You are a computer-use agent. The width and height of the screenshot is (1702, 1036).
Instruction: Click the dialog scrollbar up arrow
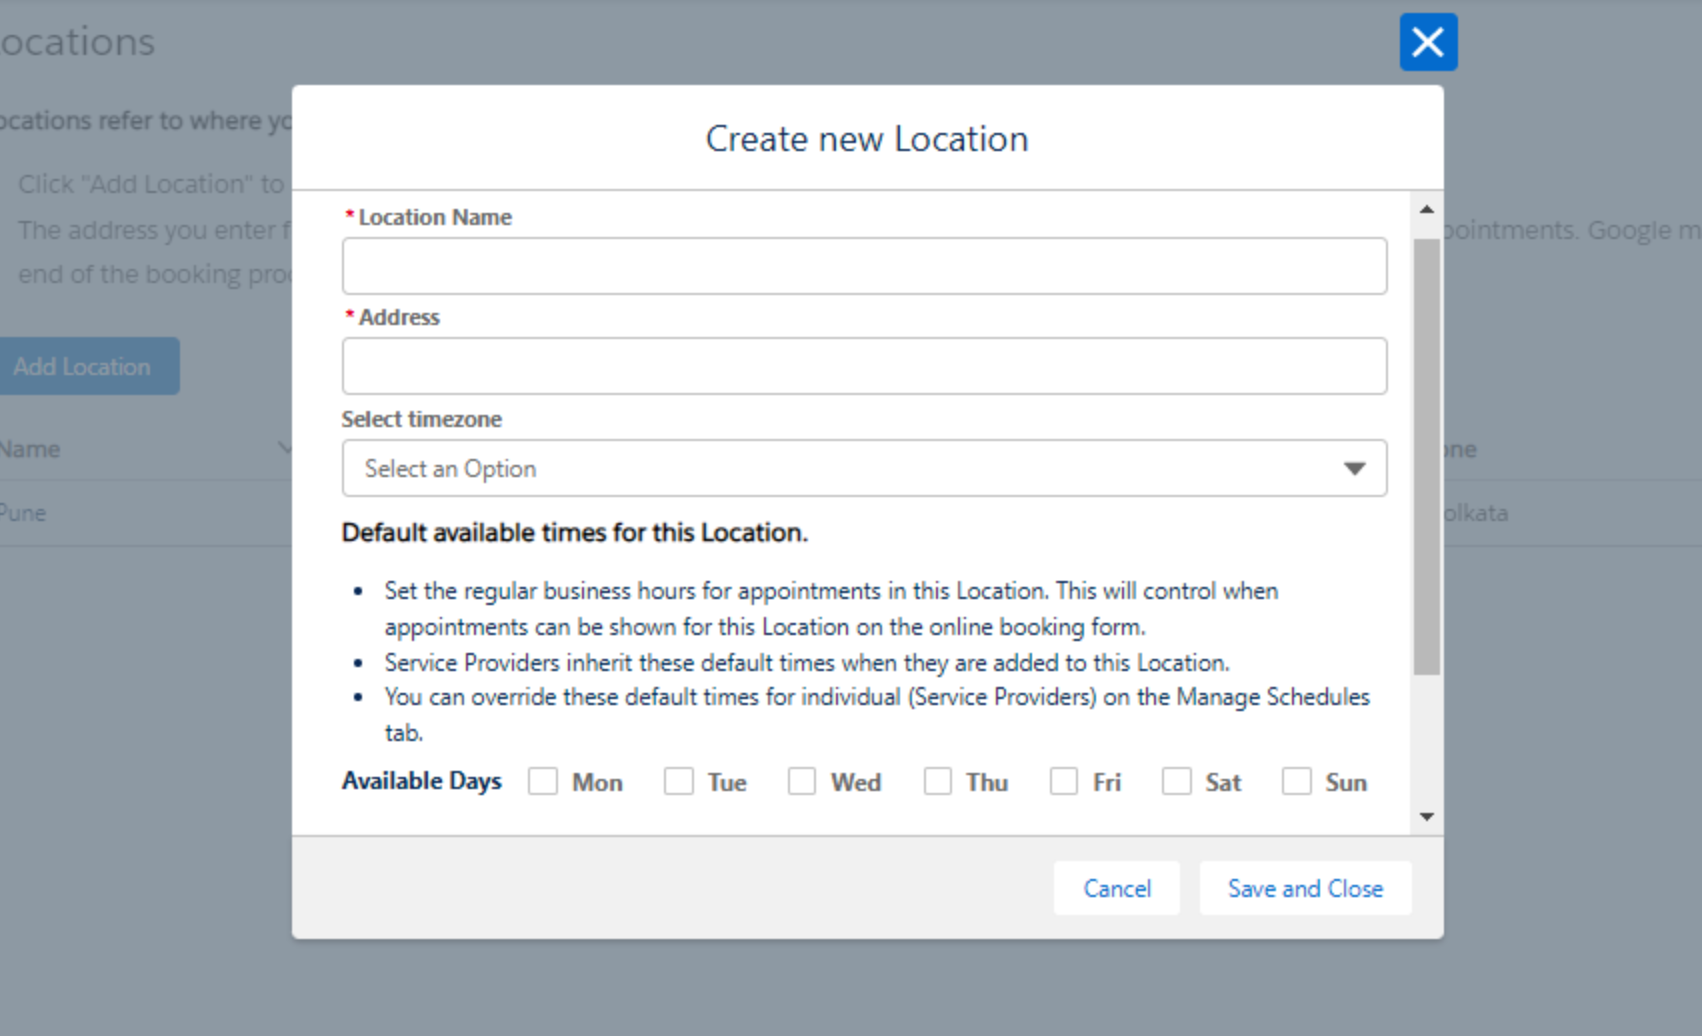pos(1427,209)
